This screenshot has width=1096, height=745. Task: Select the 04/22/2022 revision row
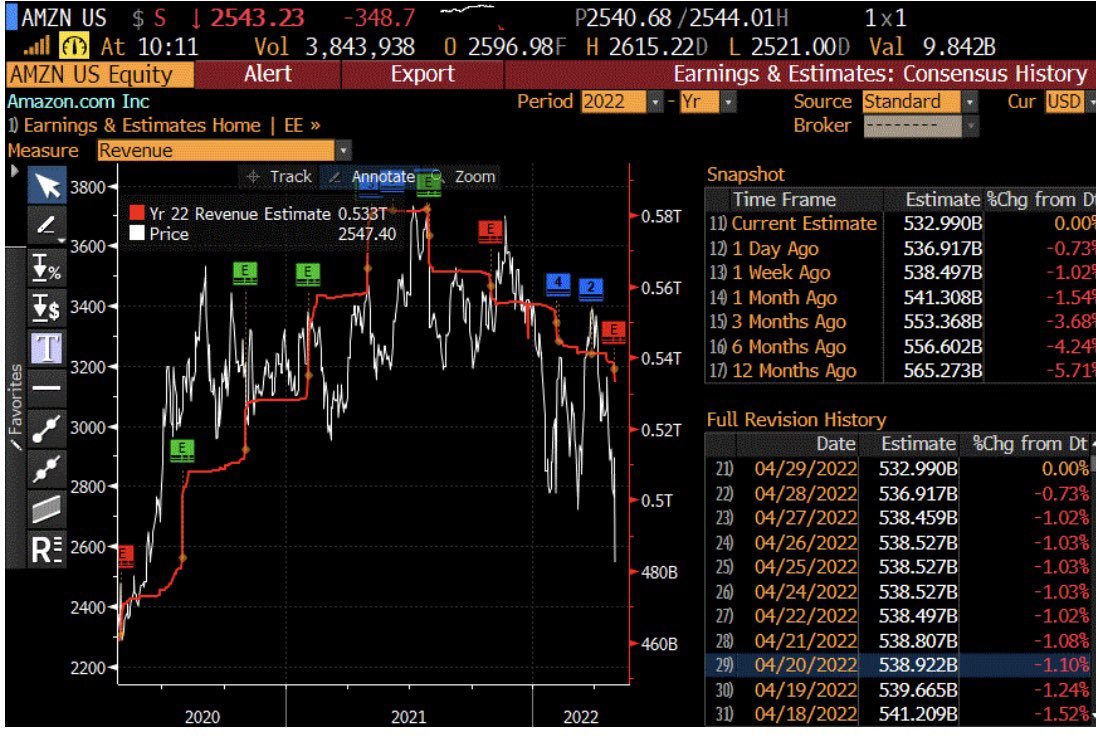point(897,615)
